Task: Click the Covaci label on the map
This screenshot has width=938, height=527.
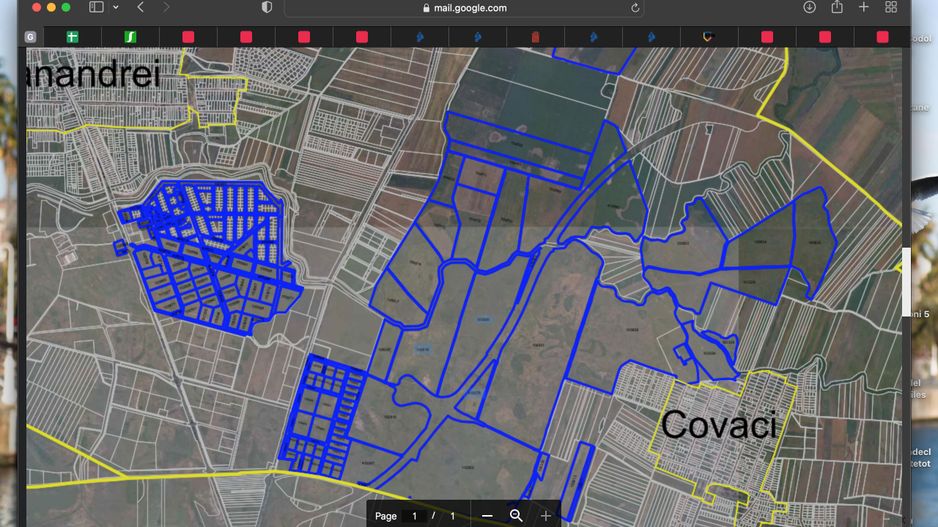Action: click(718, 425)
